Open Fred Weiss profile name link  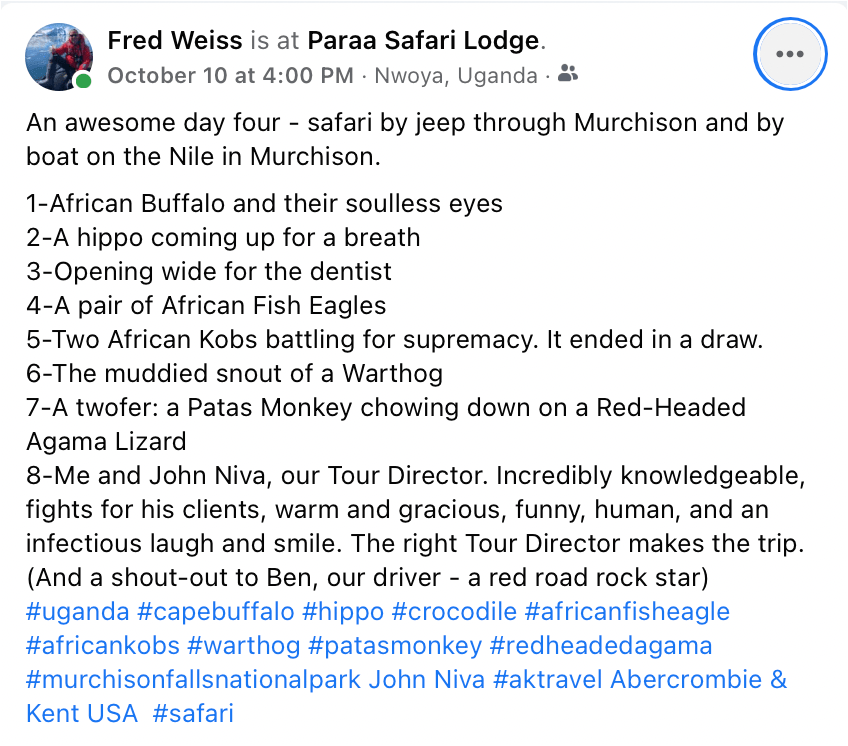pyautogui.click(x=175, y=41)
